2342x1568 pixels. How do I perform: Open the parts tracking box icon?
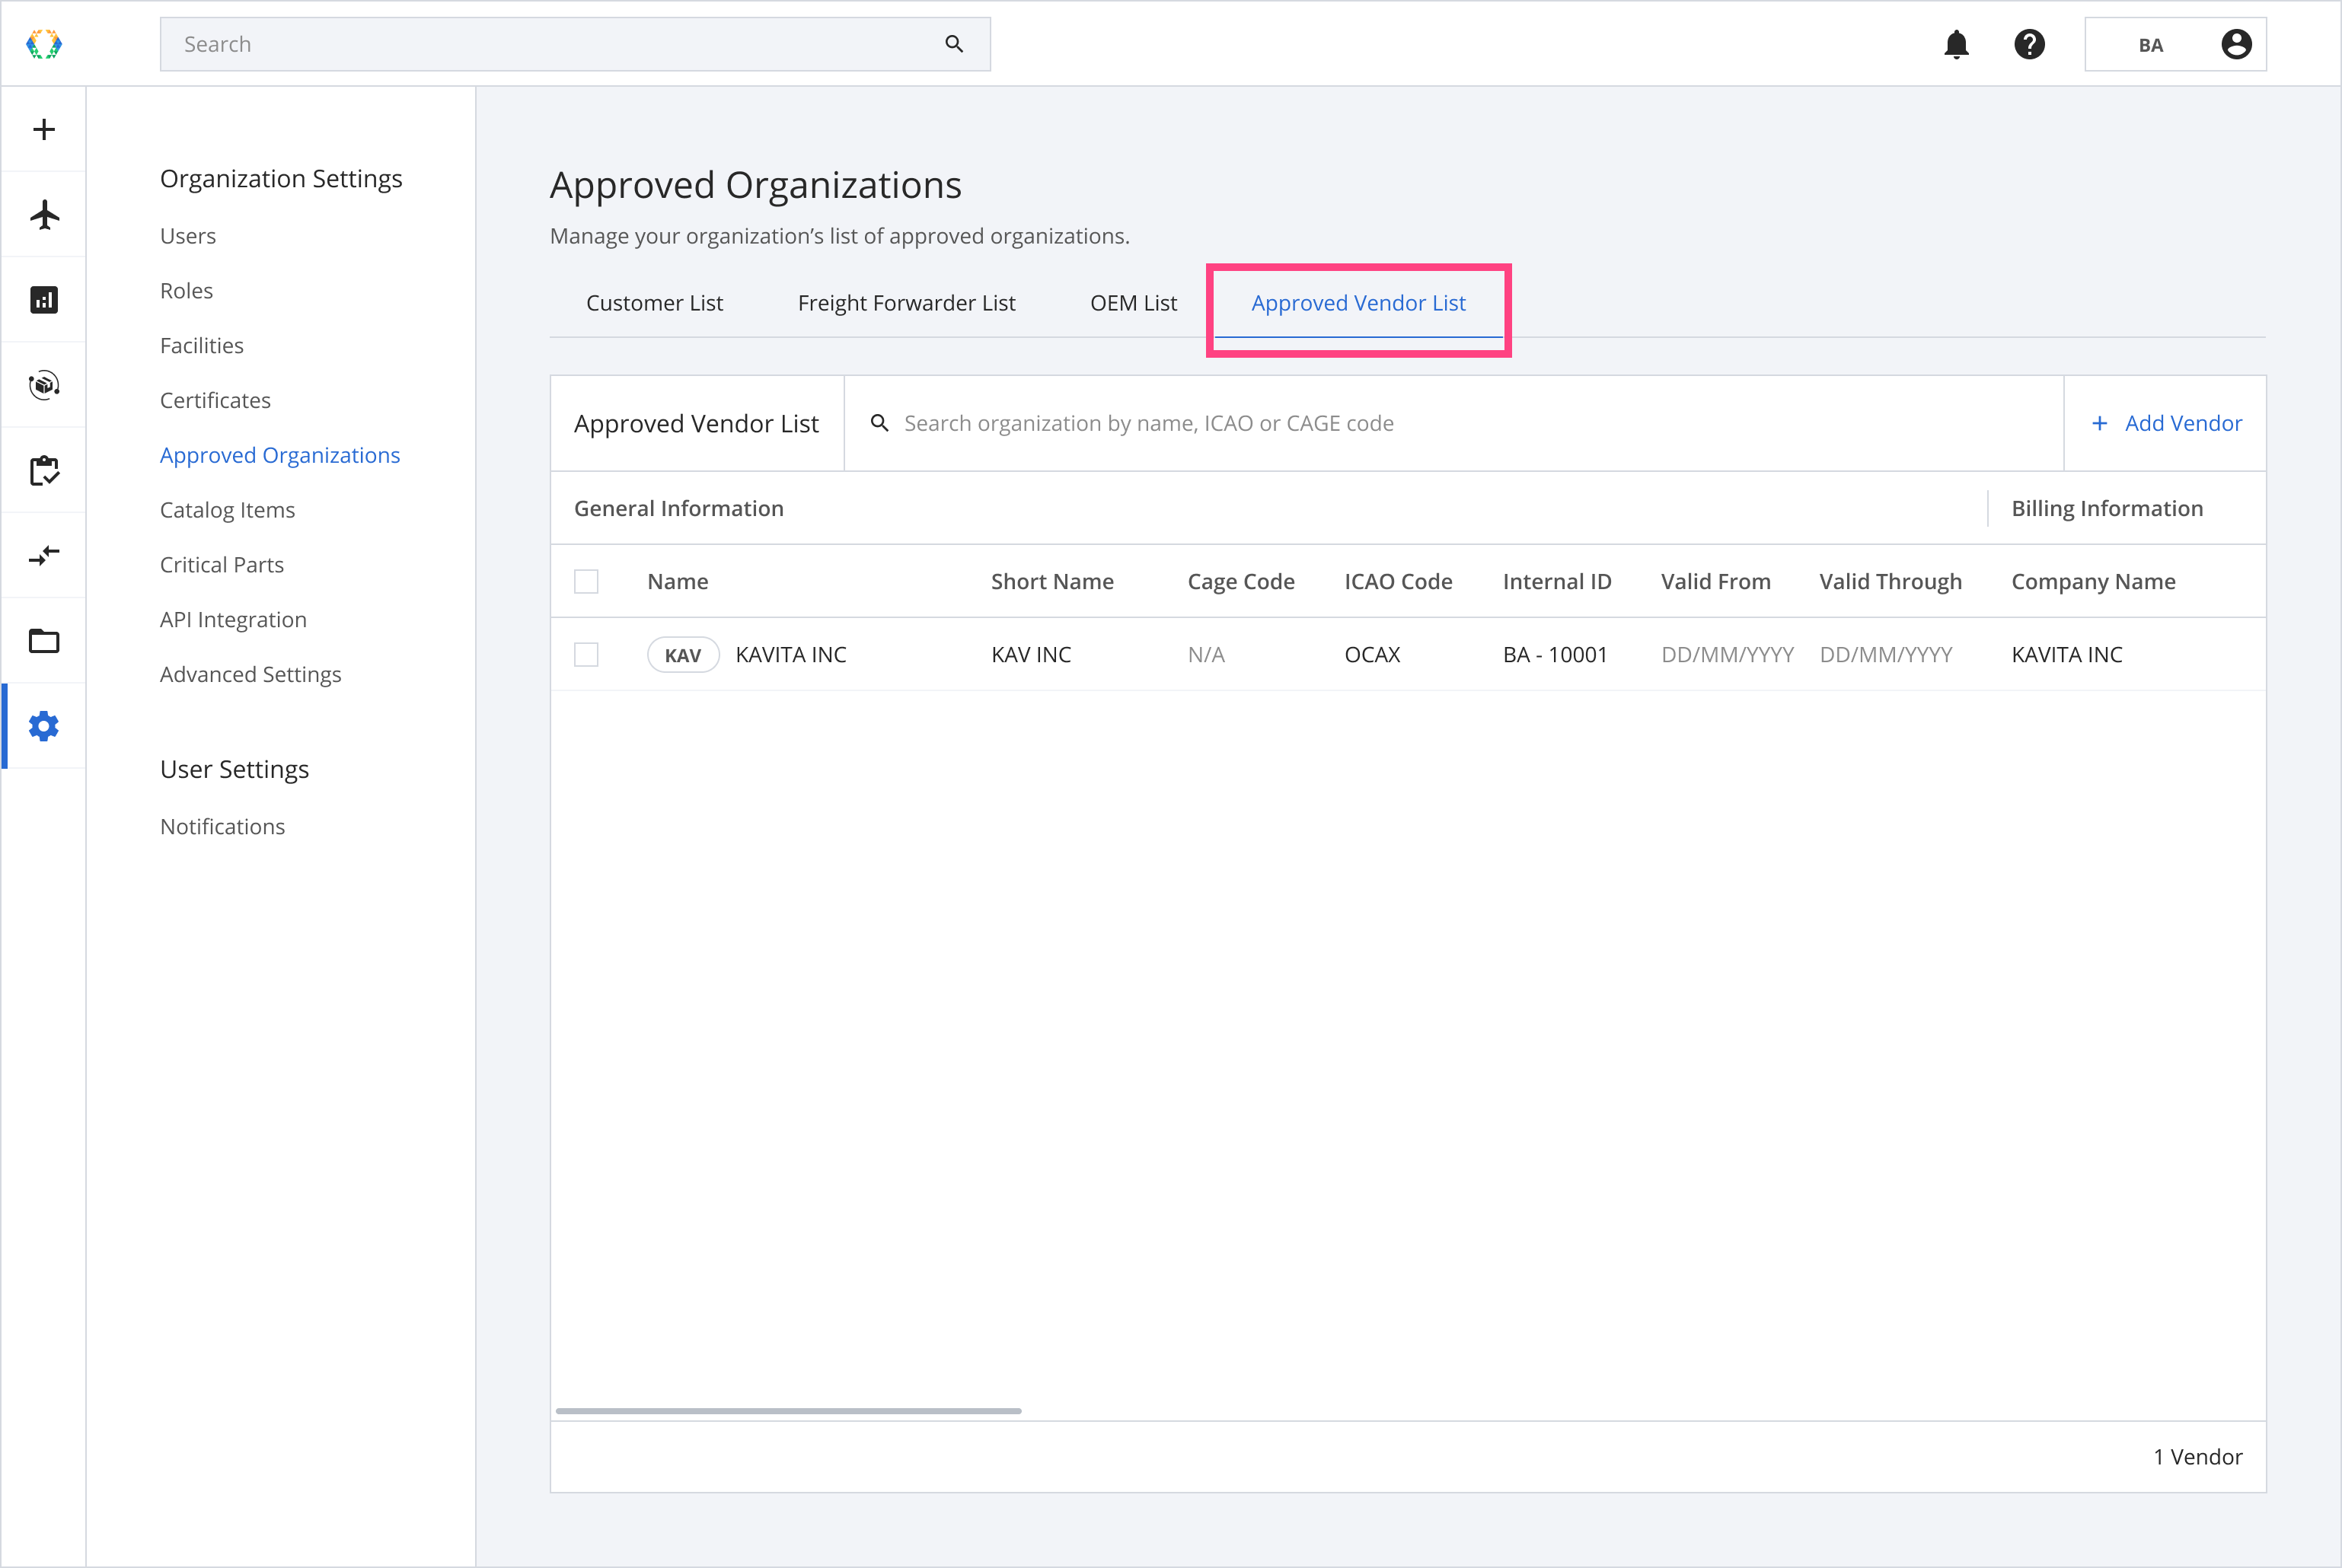point(44,385)
